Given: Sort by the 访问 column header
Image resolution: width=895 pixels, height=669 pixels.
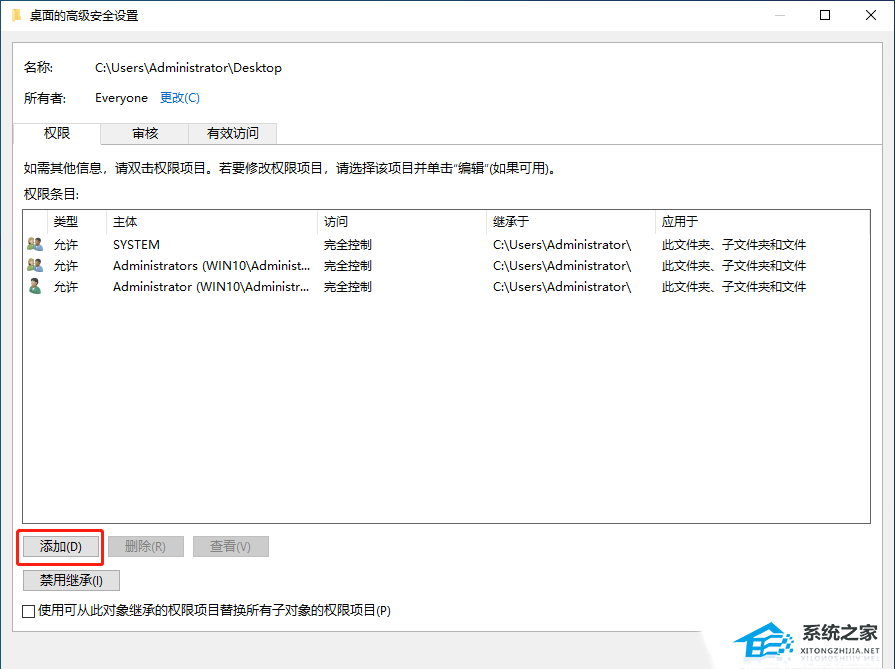Looking at the screenshot, I should 402,221.
